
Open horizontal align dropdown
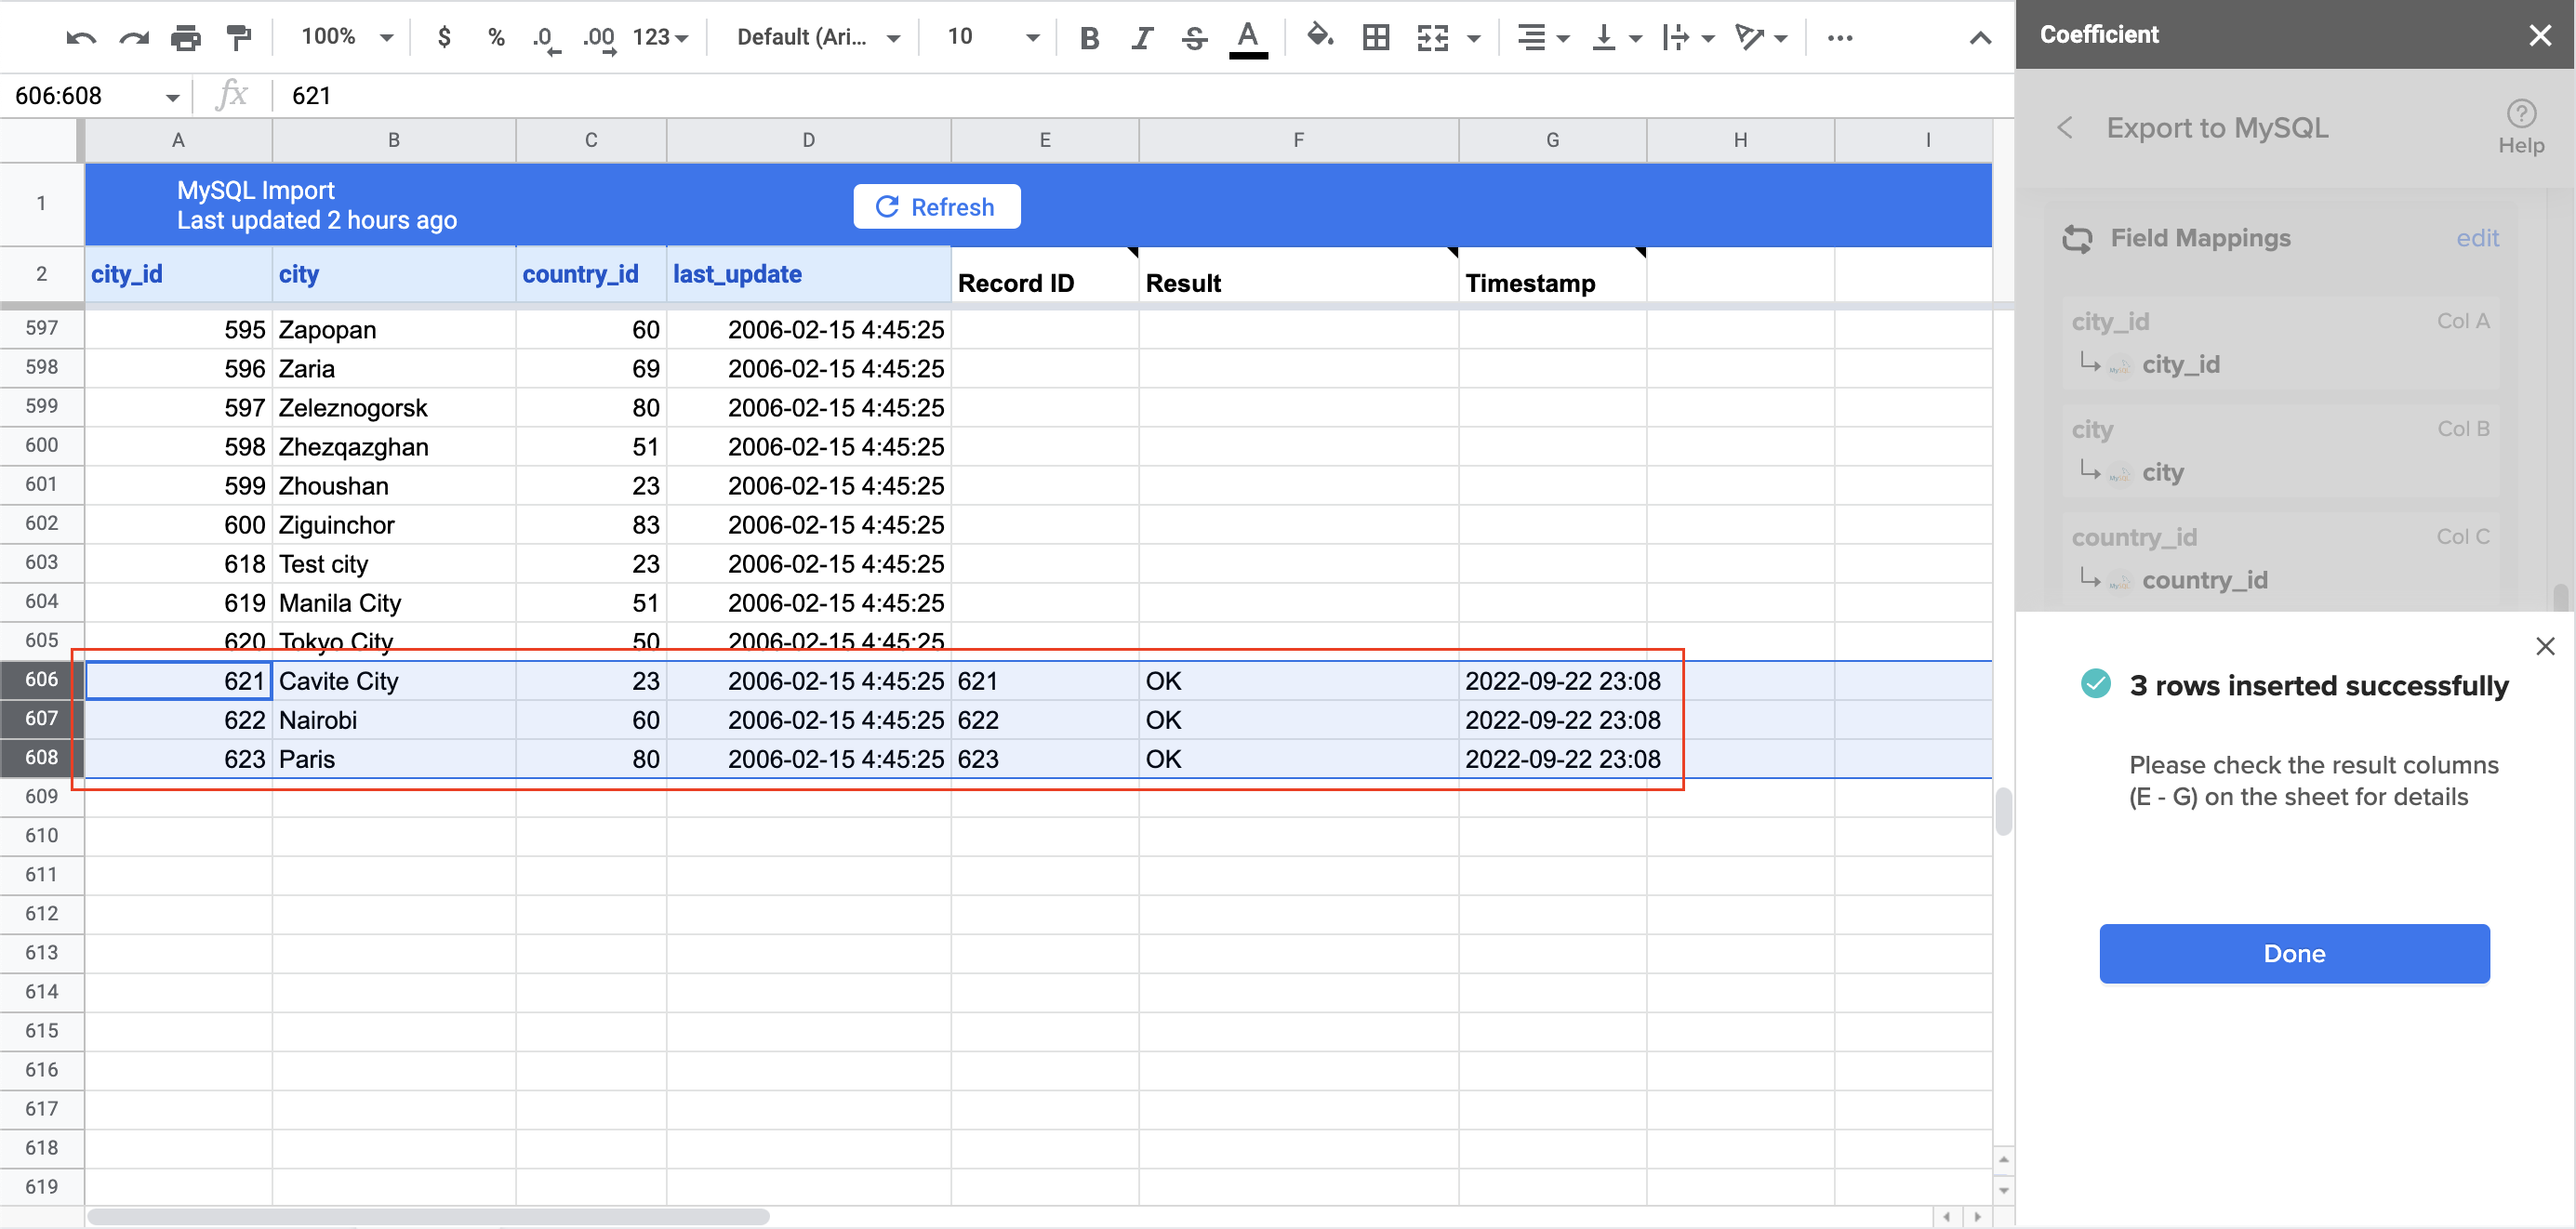coord(1543,38)
